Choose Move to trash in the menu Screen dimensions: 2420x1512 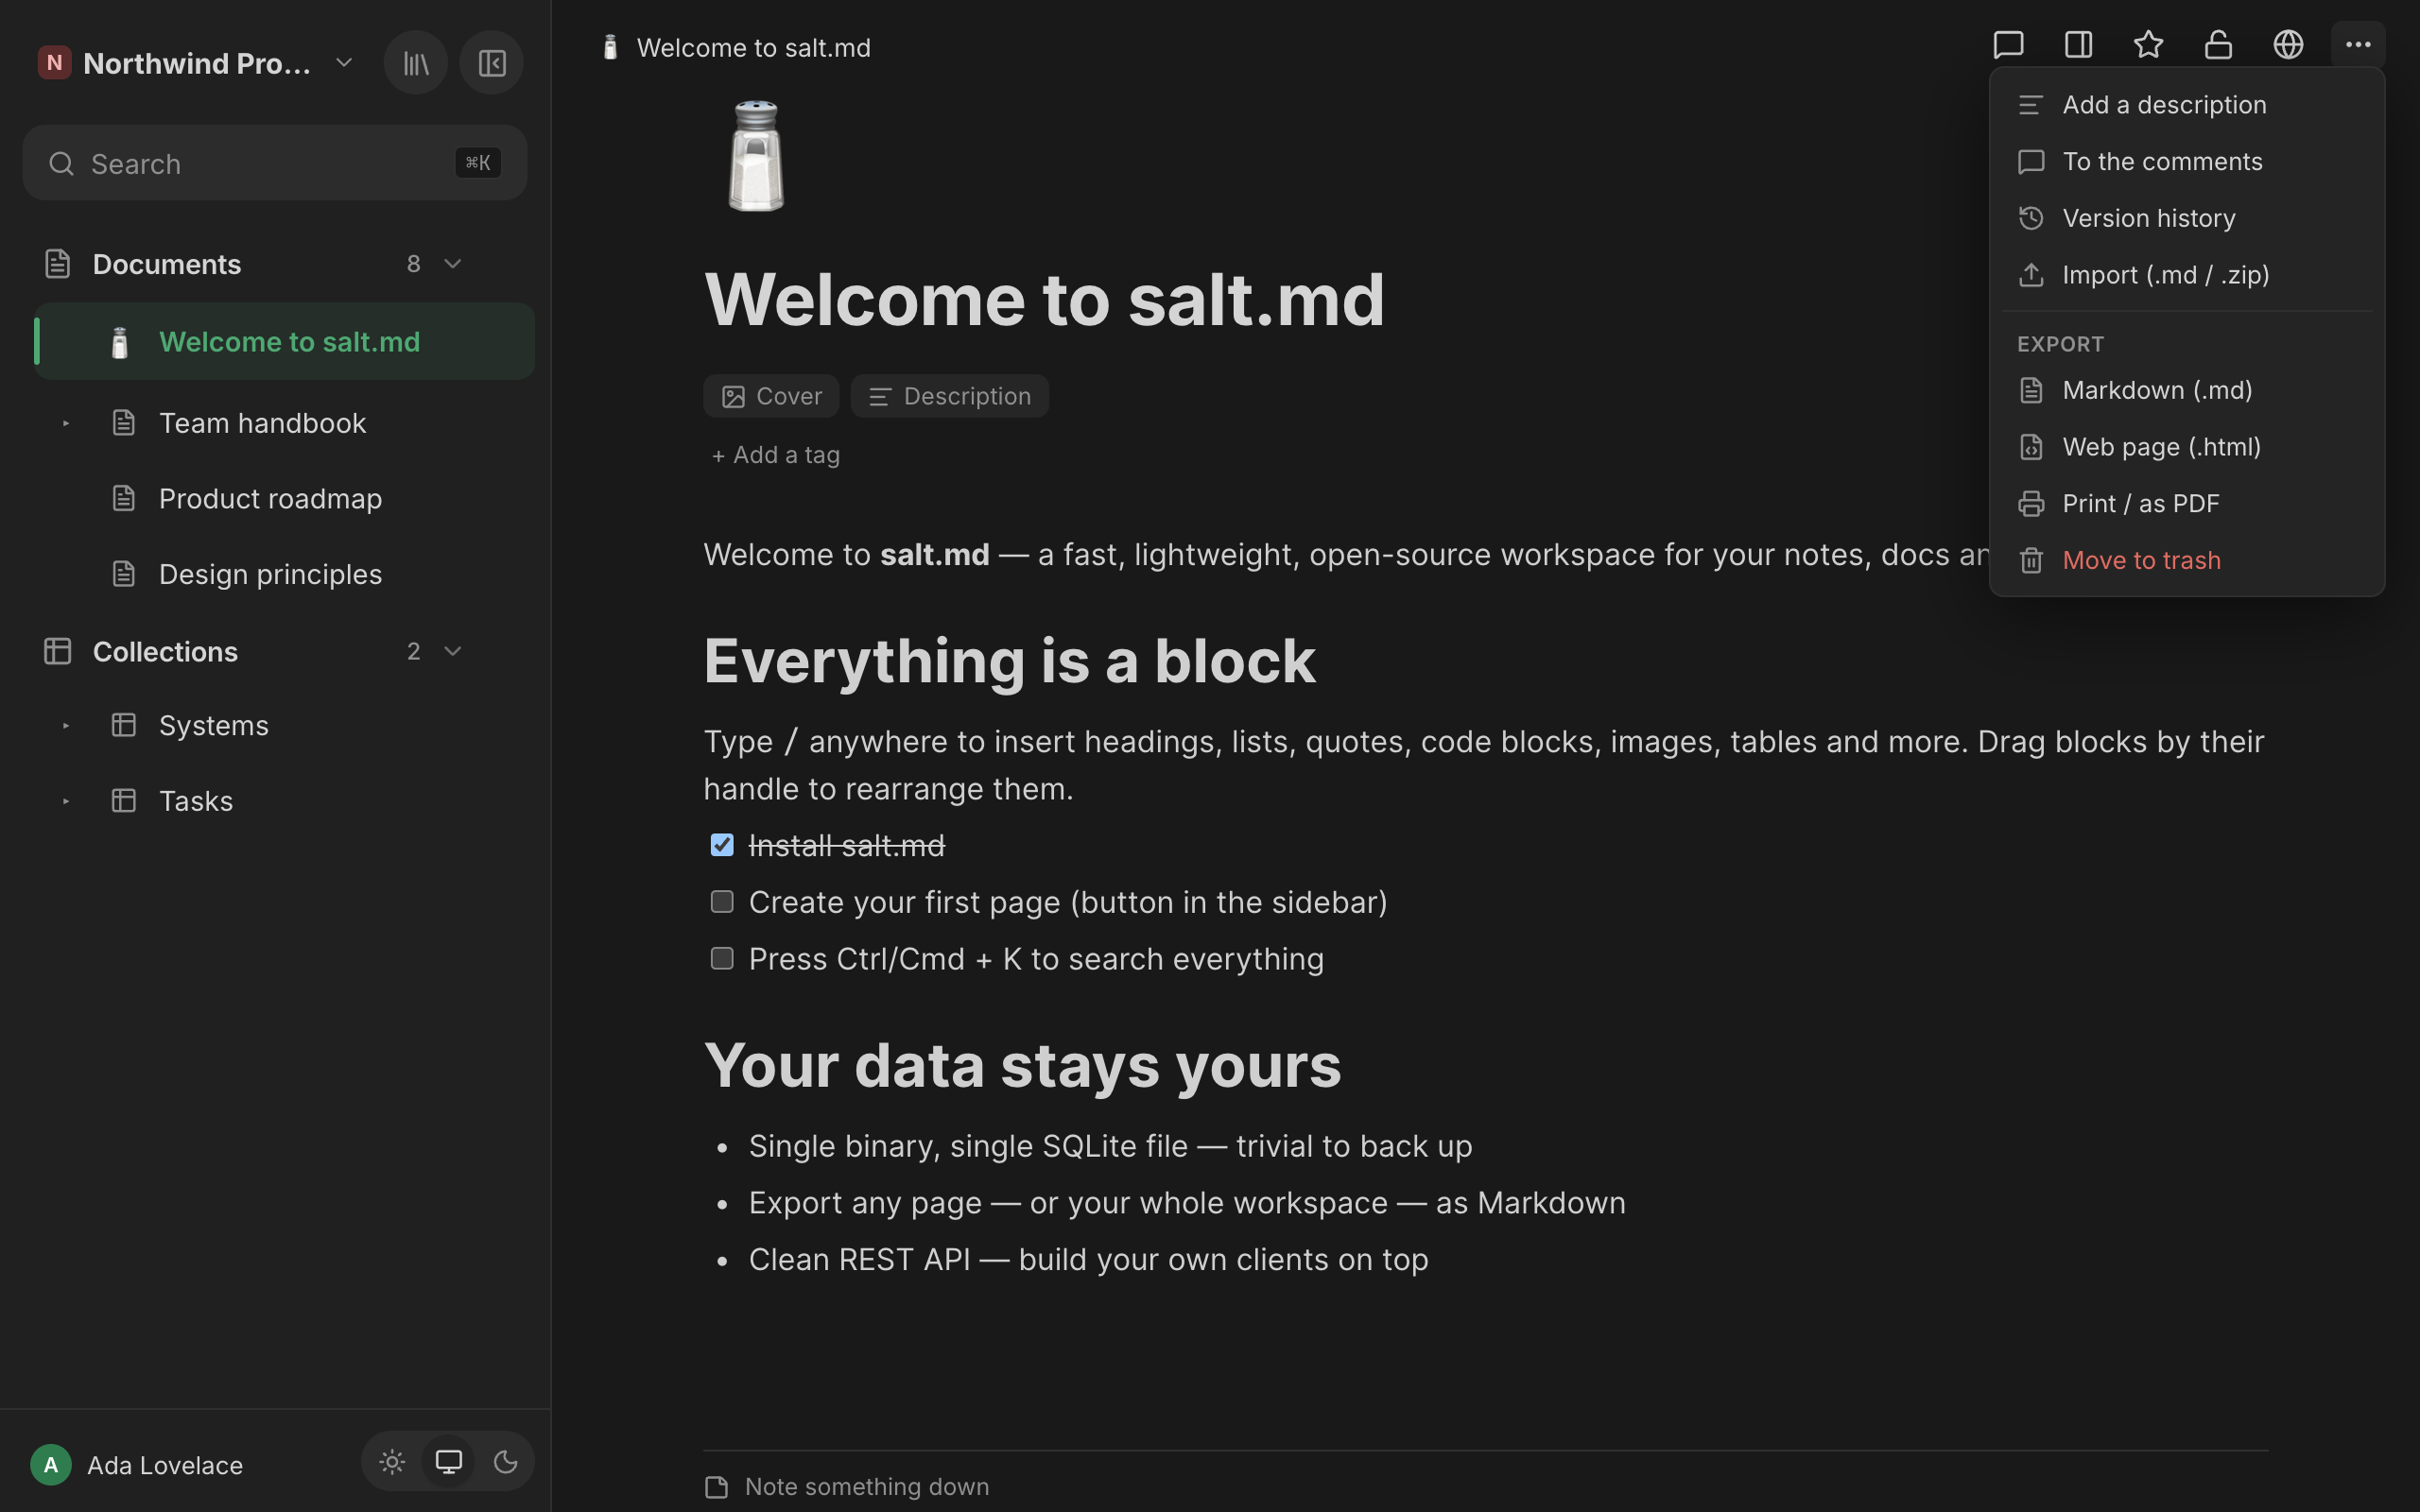click(x=2187, y=560)
